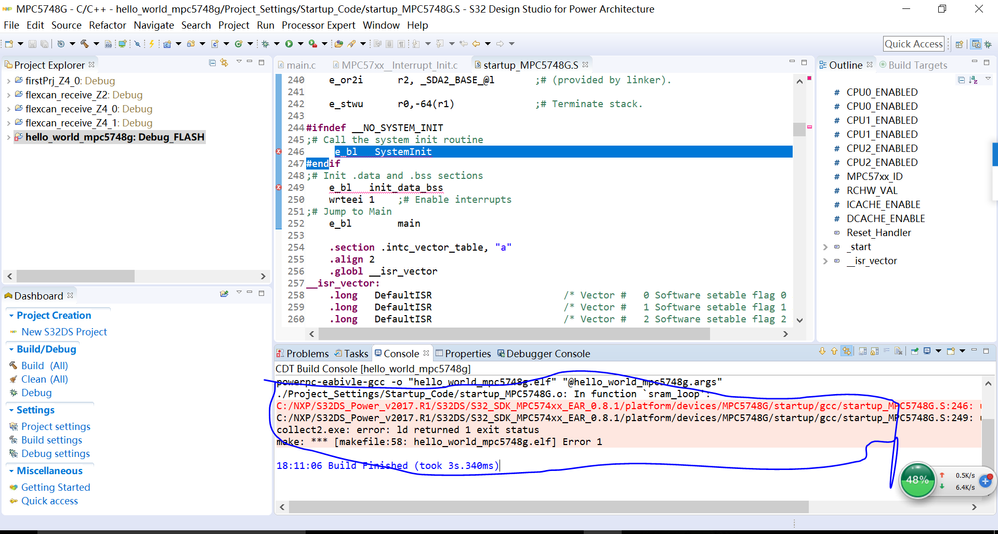Click Debug settings in Dashboard

[x=55, y=453]
